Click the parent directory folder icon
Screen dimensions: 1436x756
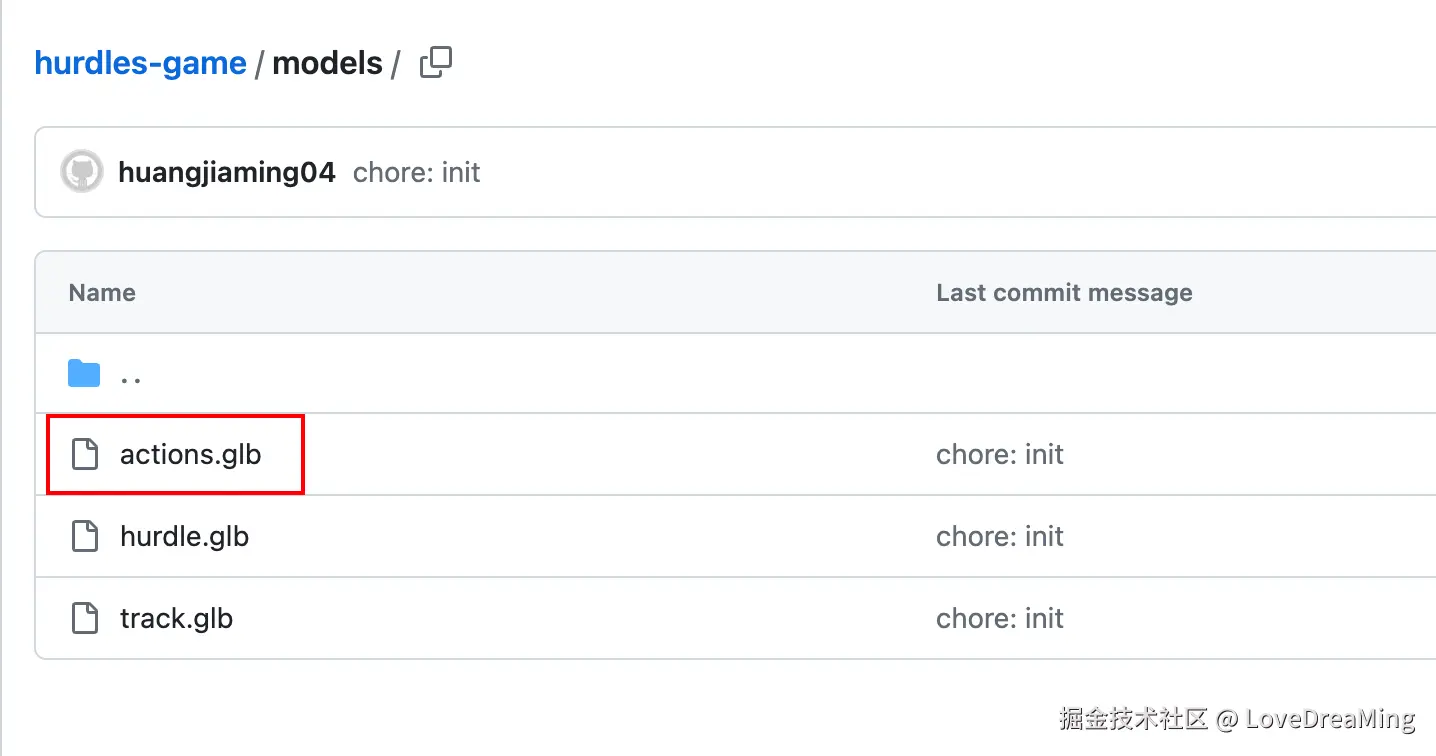[84, 374]
